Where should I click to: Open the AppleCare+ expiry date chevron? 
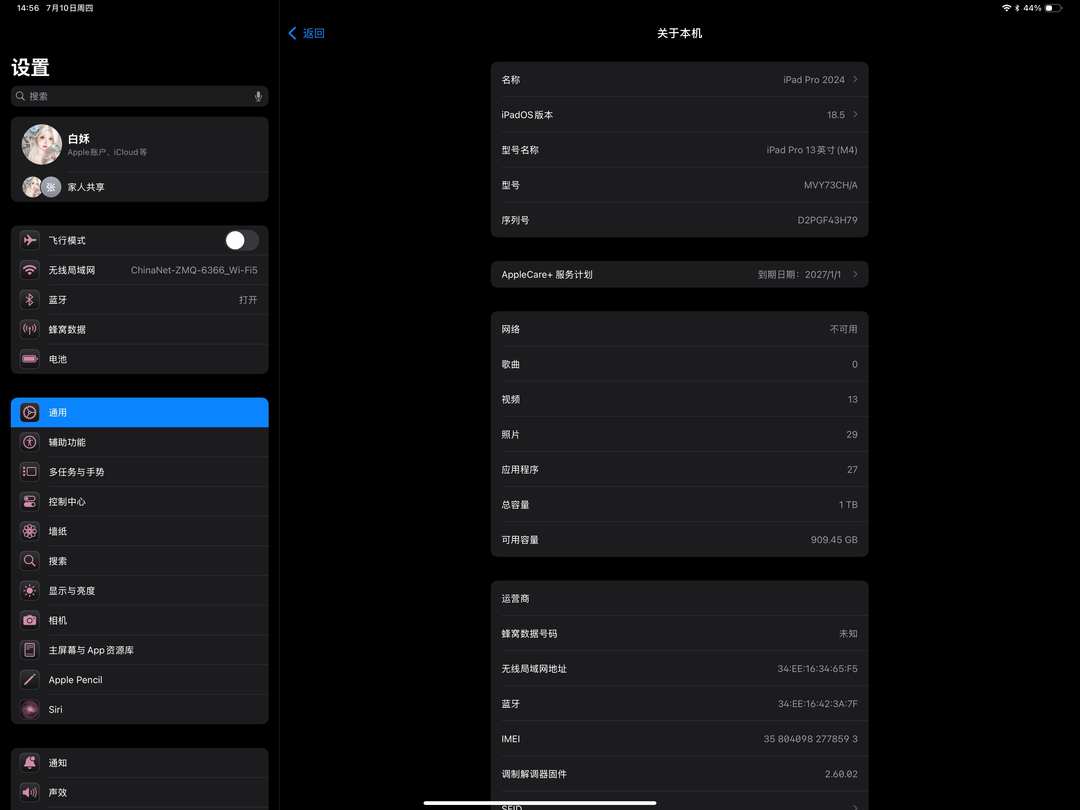pyautogui.click(x=855, y=274)
